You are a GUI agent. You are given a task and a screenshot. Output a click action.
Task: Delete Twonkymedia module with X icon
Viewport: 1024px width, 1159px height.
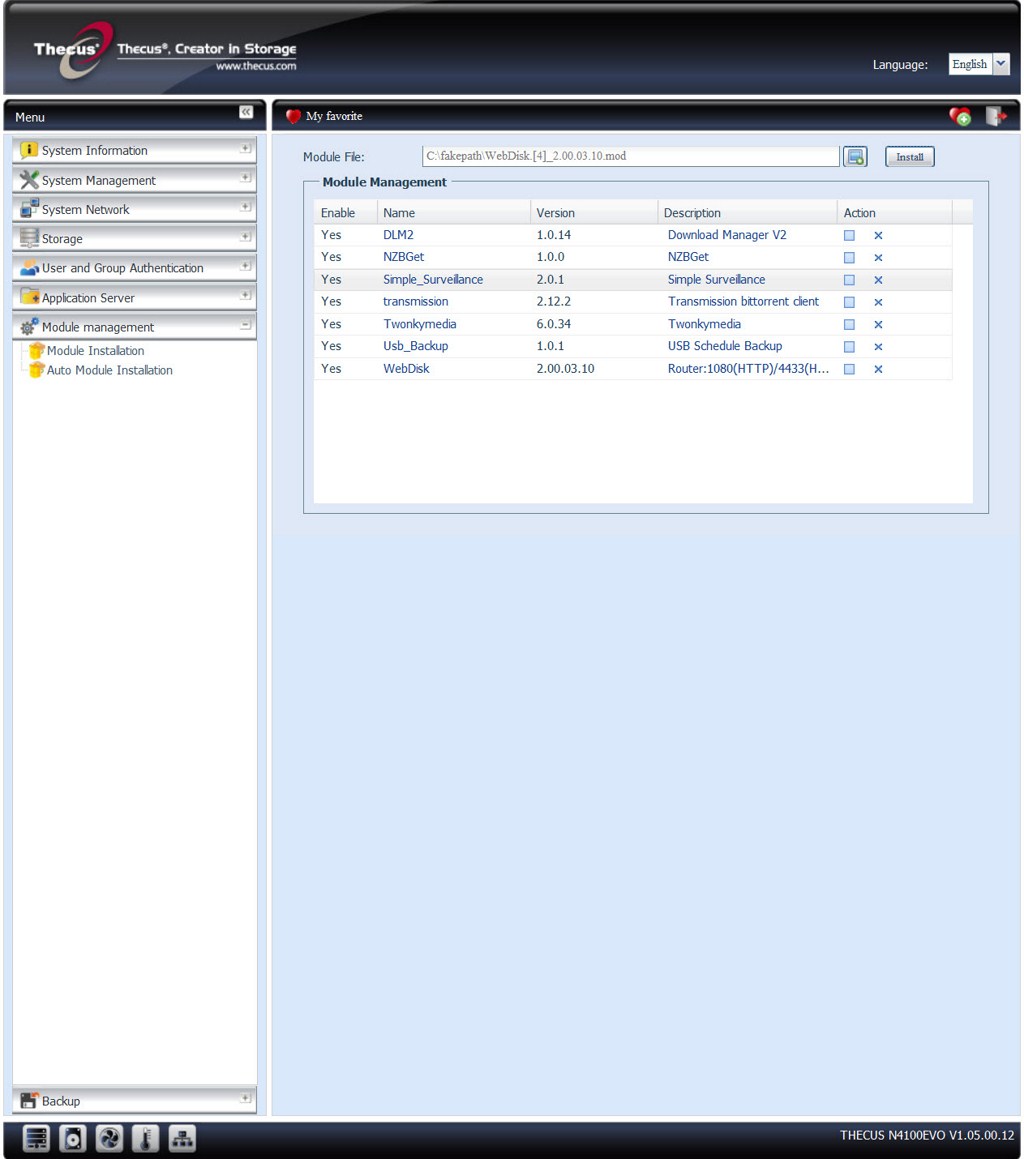[x=878, y=324]
